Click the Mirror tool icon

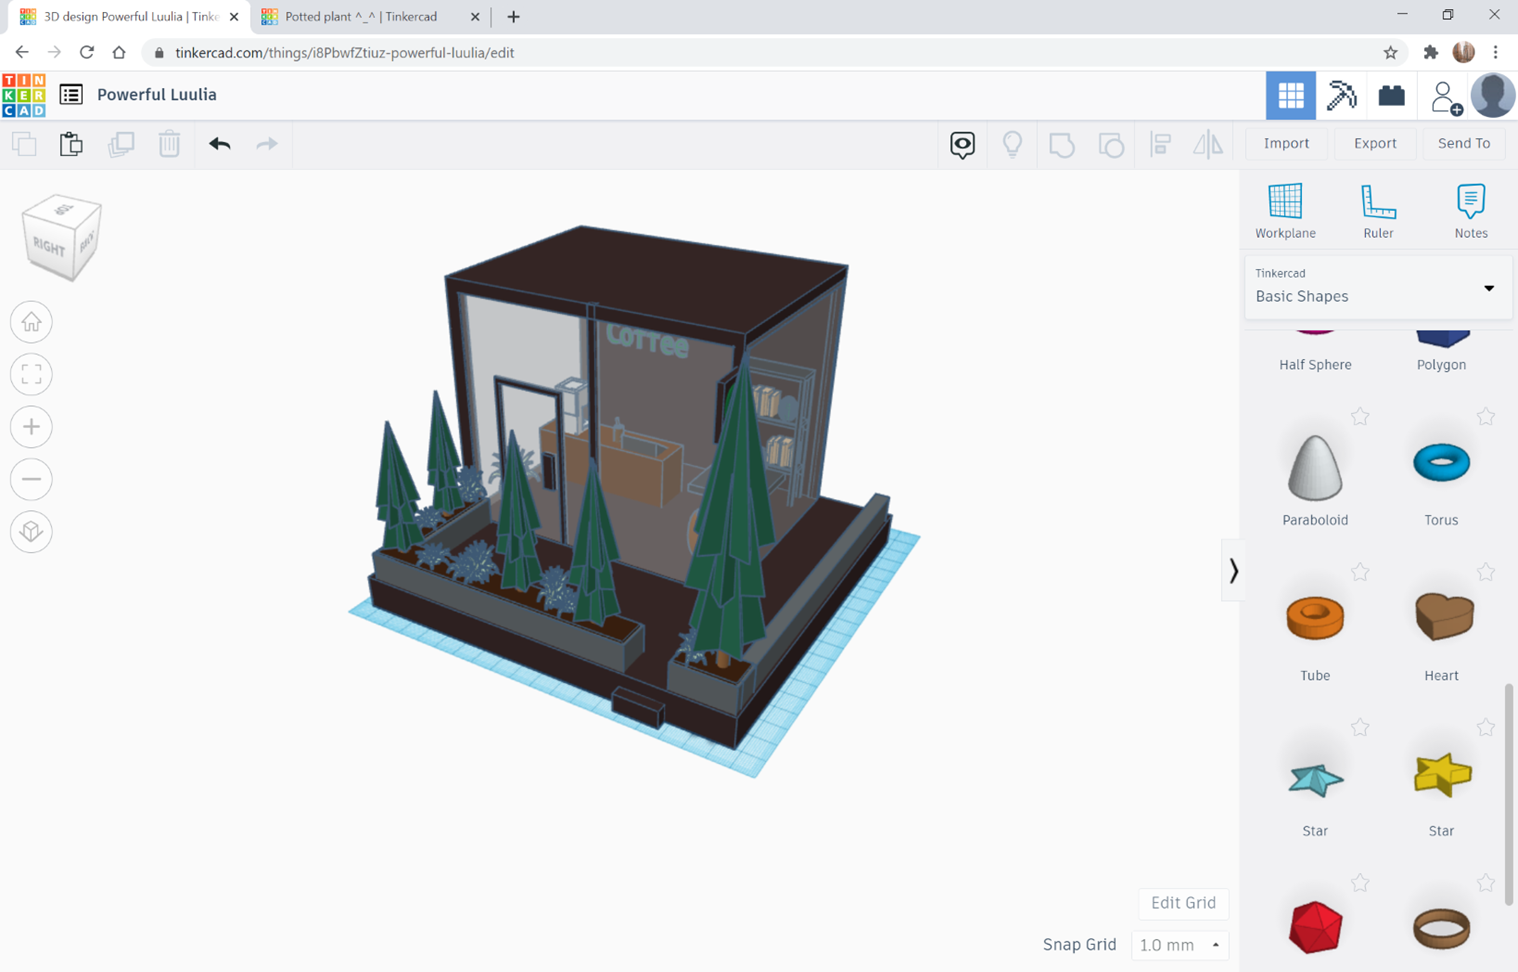(x=1208, y=144)
